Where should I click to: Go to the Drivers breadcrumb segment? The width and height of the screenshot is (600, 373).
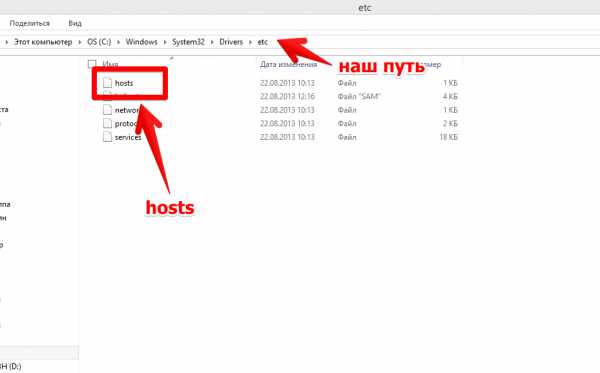pyautogui.click(x=231, y=42)
